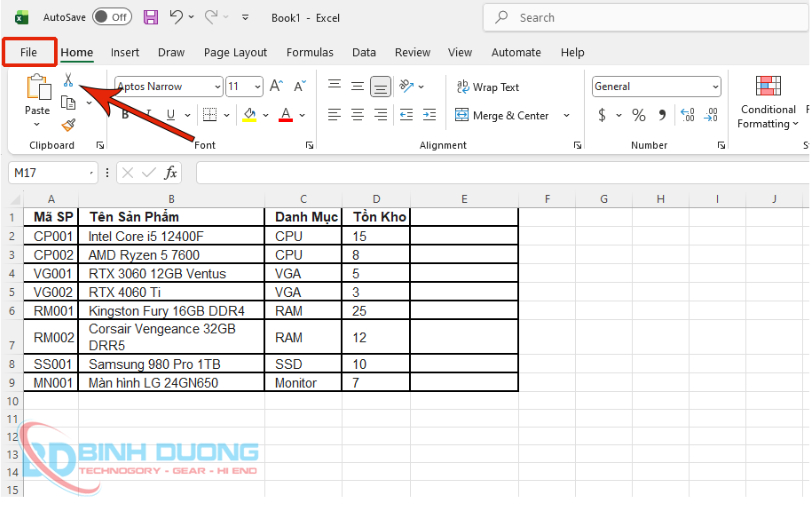
Task: Increase decimal places
Action: point(687,115)
